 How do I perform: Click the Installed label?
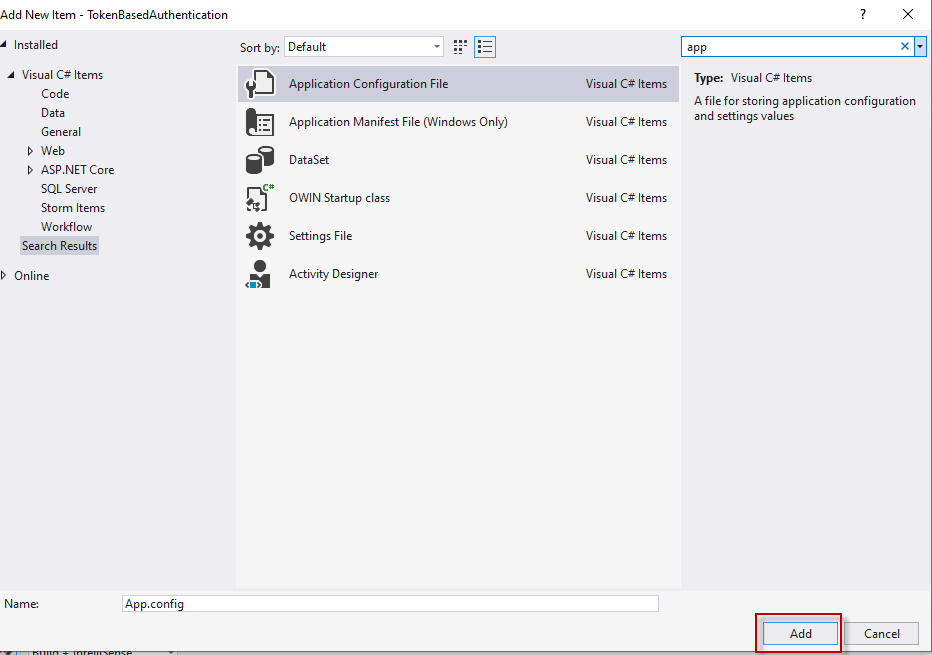click(36, 45)
